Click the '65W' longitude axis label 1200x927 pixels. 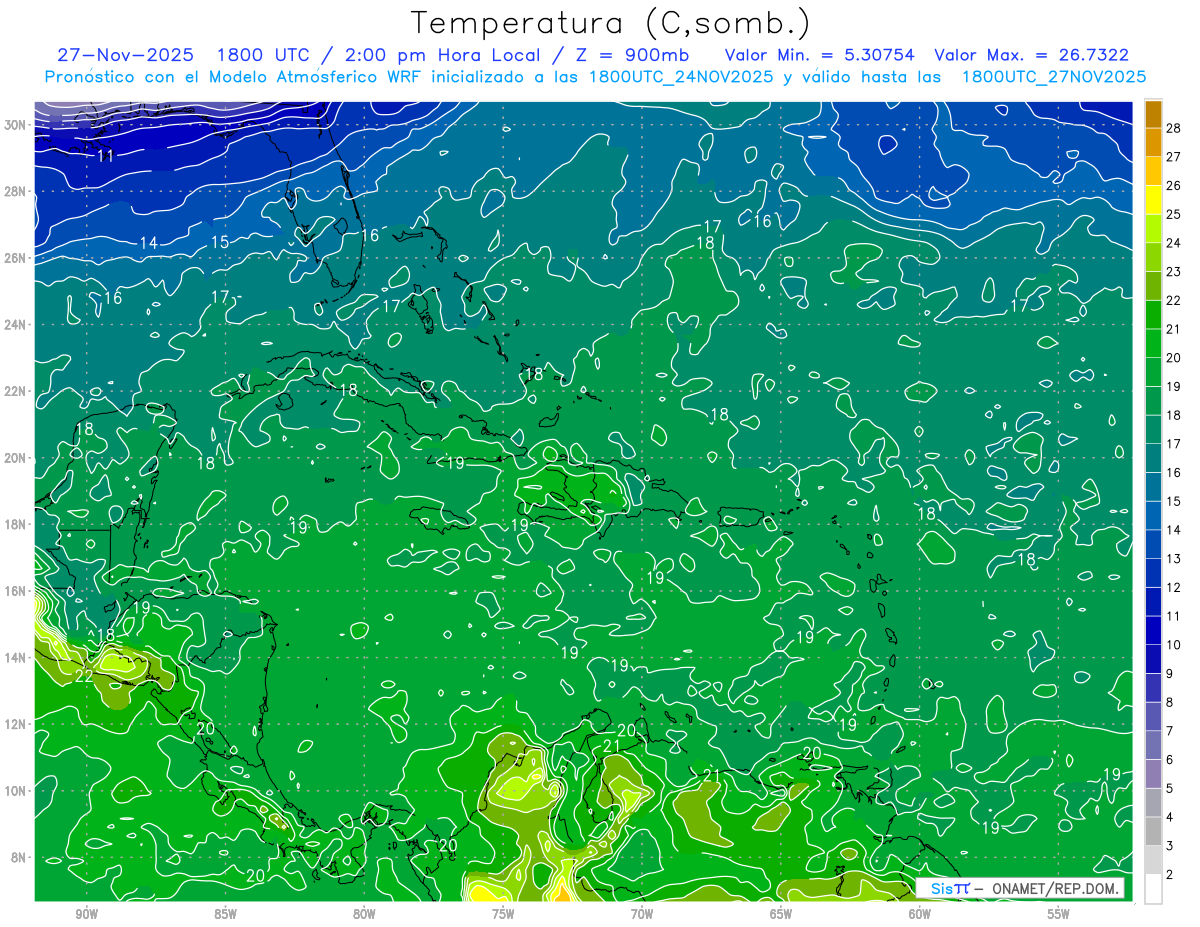tap(781, 914)
